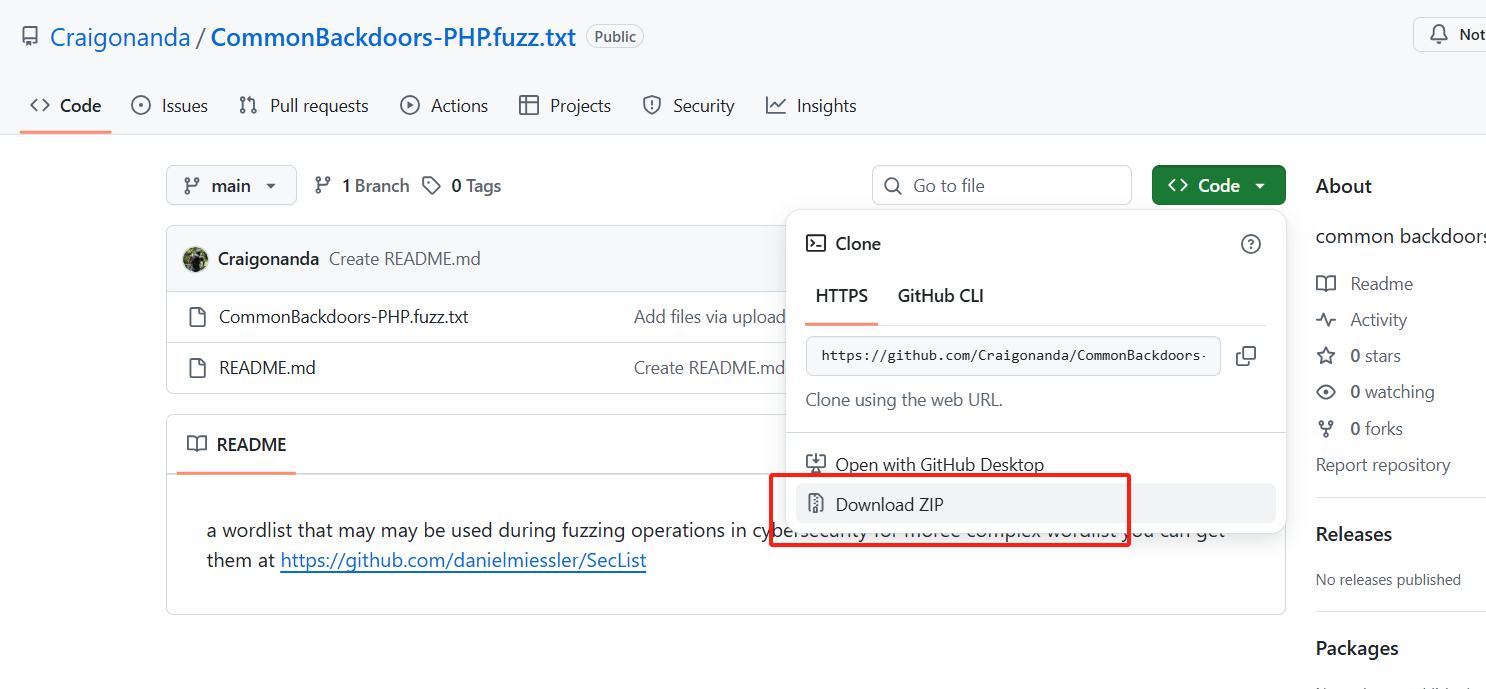Open the Readme link in About sidebar
The width and height of the screenshot is (1486, 689).
pyautogui.click(x=1381, y=284)
